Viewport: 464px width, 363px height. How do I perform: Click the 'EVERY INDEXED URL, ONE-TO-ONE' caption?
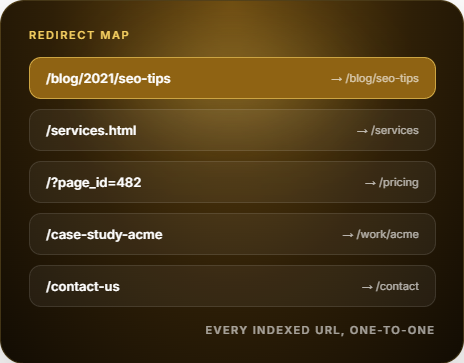[x=320, y=330]
